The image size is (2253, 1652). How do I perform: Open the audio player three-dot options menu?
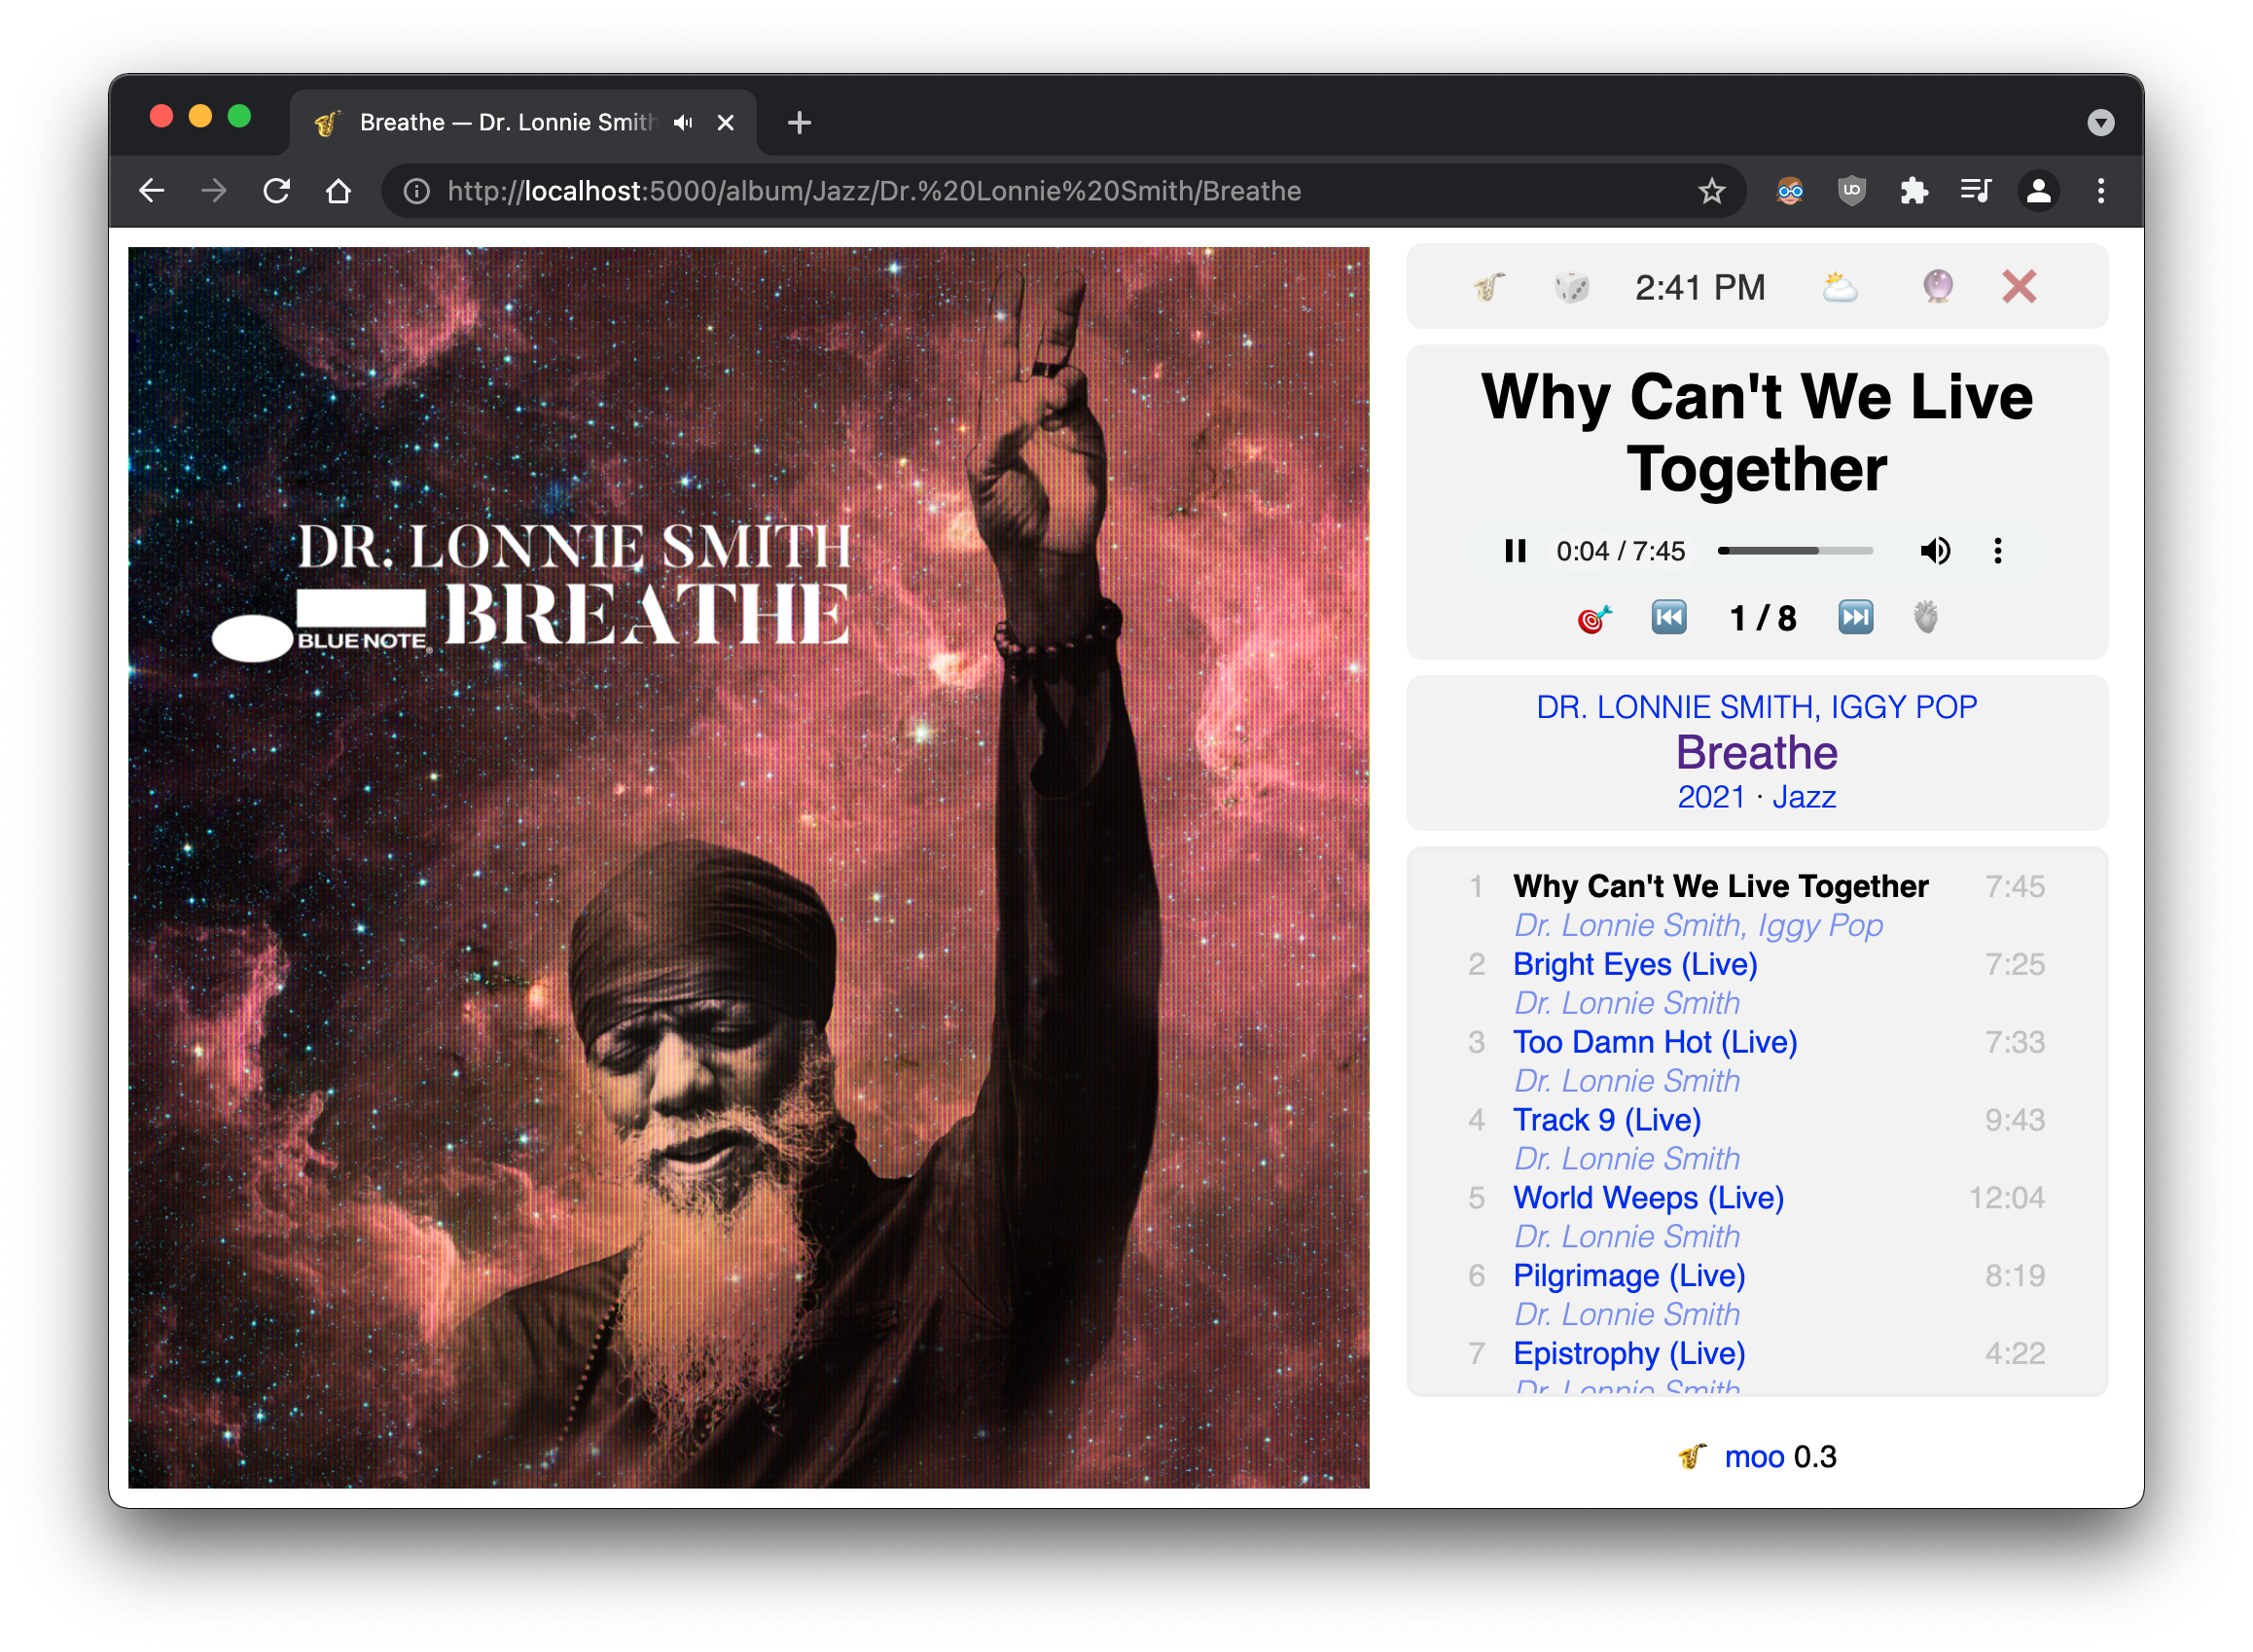pos(1997,551)
